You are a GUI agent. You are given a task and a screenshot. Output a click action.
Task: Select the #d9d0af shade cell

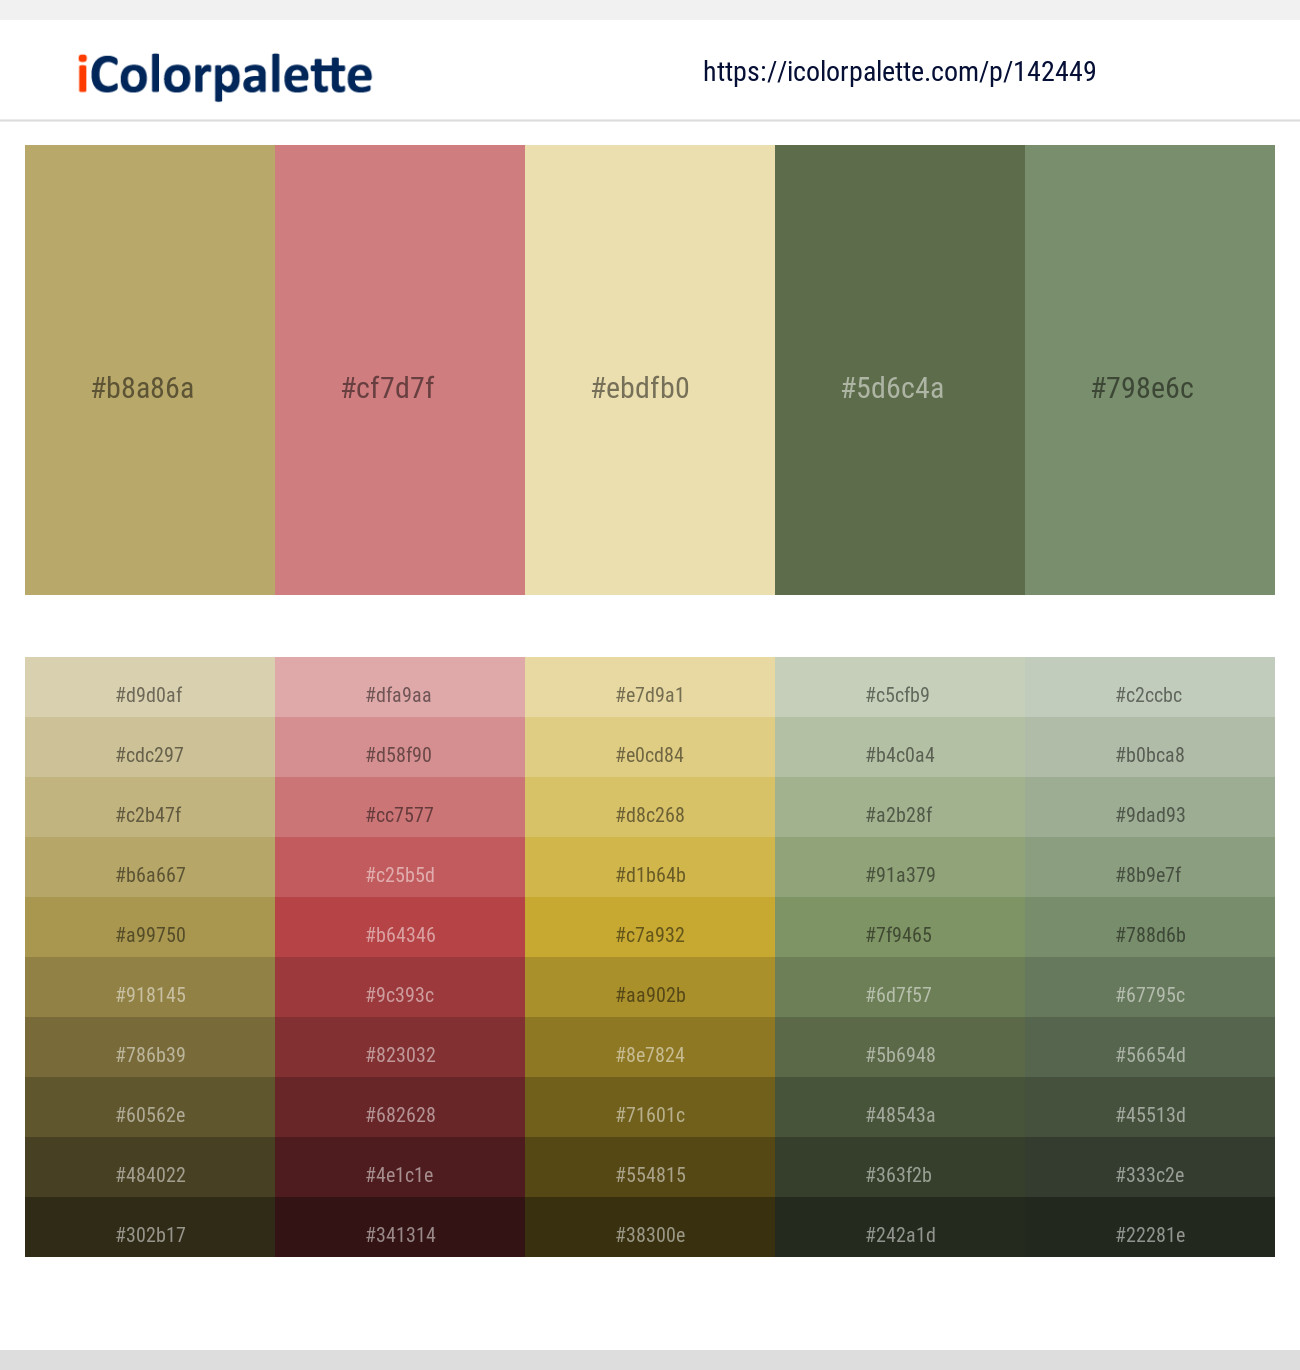pyautogui.click(x=150, y=687)
